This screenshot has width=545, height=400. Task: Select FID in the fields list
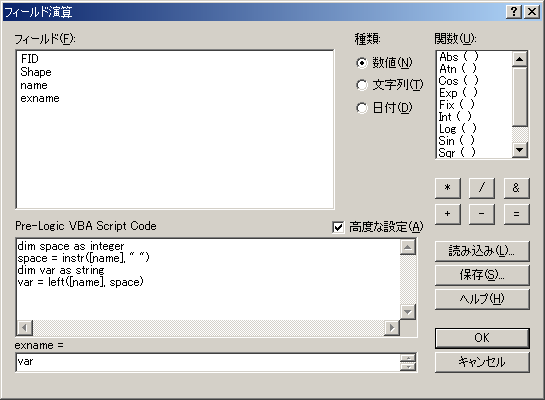tap(30, 59)
